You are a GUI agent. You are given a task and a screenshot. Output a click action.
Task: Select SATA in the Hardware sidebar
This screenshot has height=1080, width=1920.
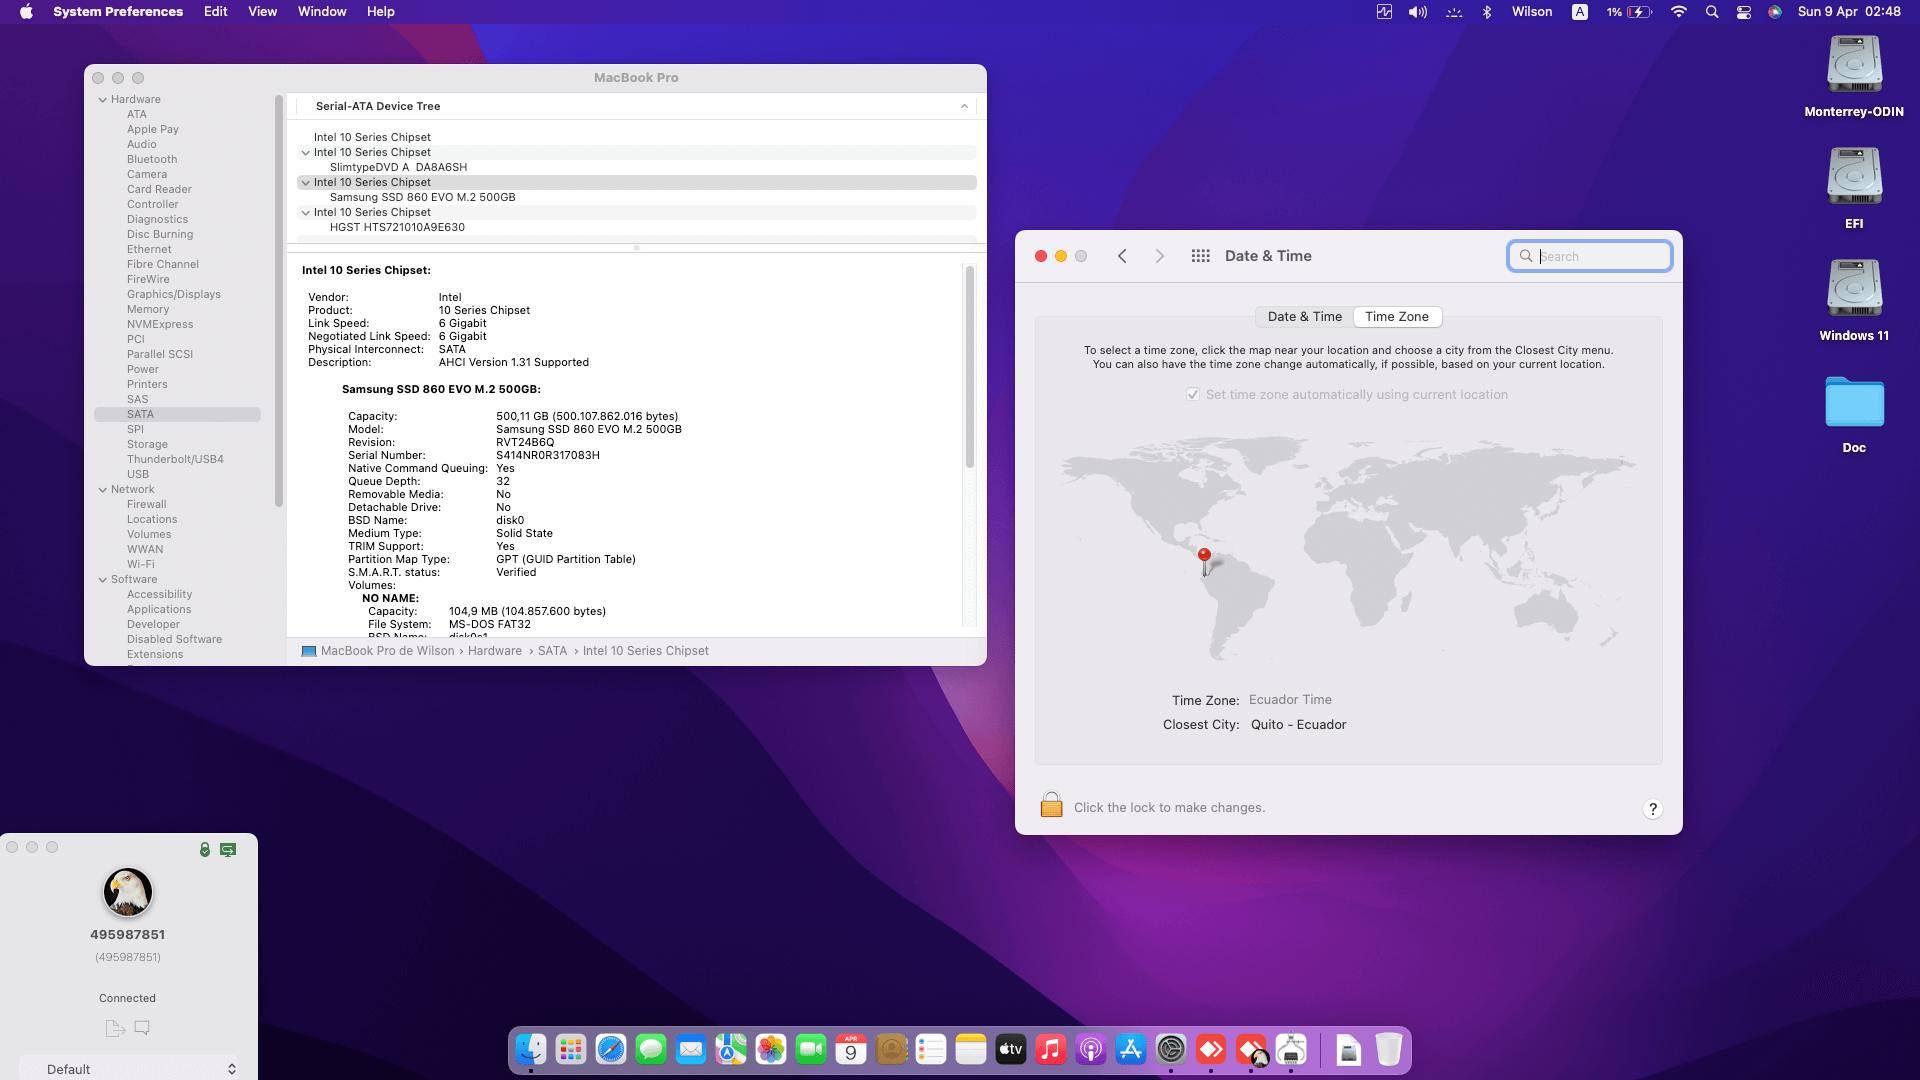pyautogui.click(x=139, y=414)
